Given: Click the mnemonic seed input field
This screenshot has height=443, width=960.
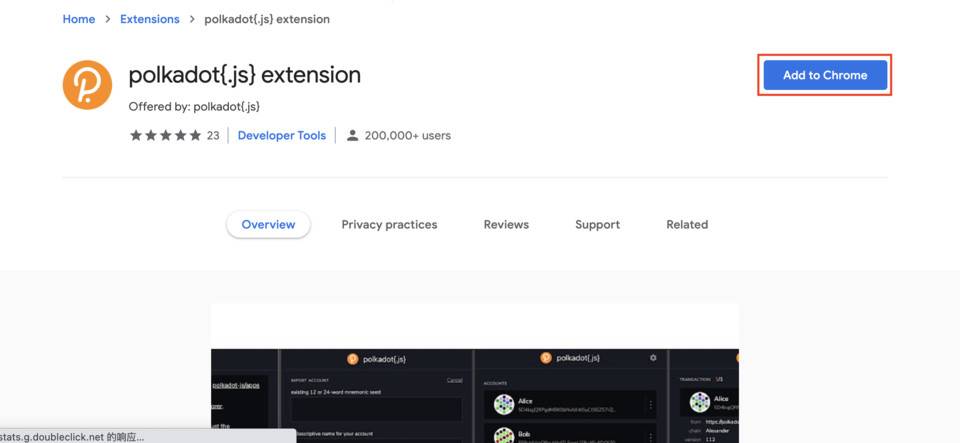Looking at the screenshot, I should (377, 409).
